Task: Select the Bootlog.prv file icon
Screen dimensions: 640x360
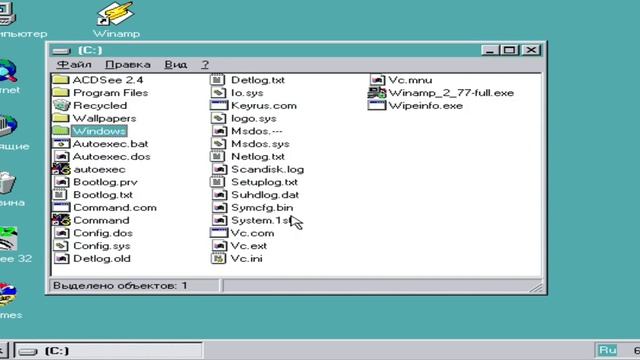Action: point(61,182)
